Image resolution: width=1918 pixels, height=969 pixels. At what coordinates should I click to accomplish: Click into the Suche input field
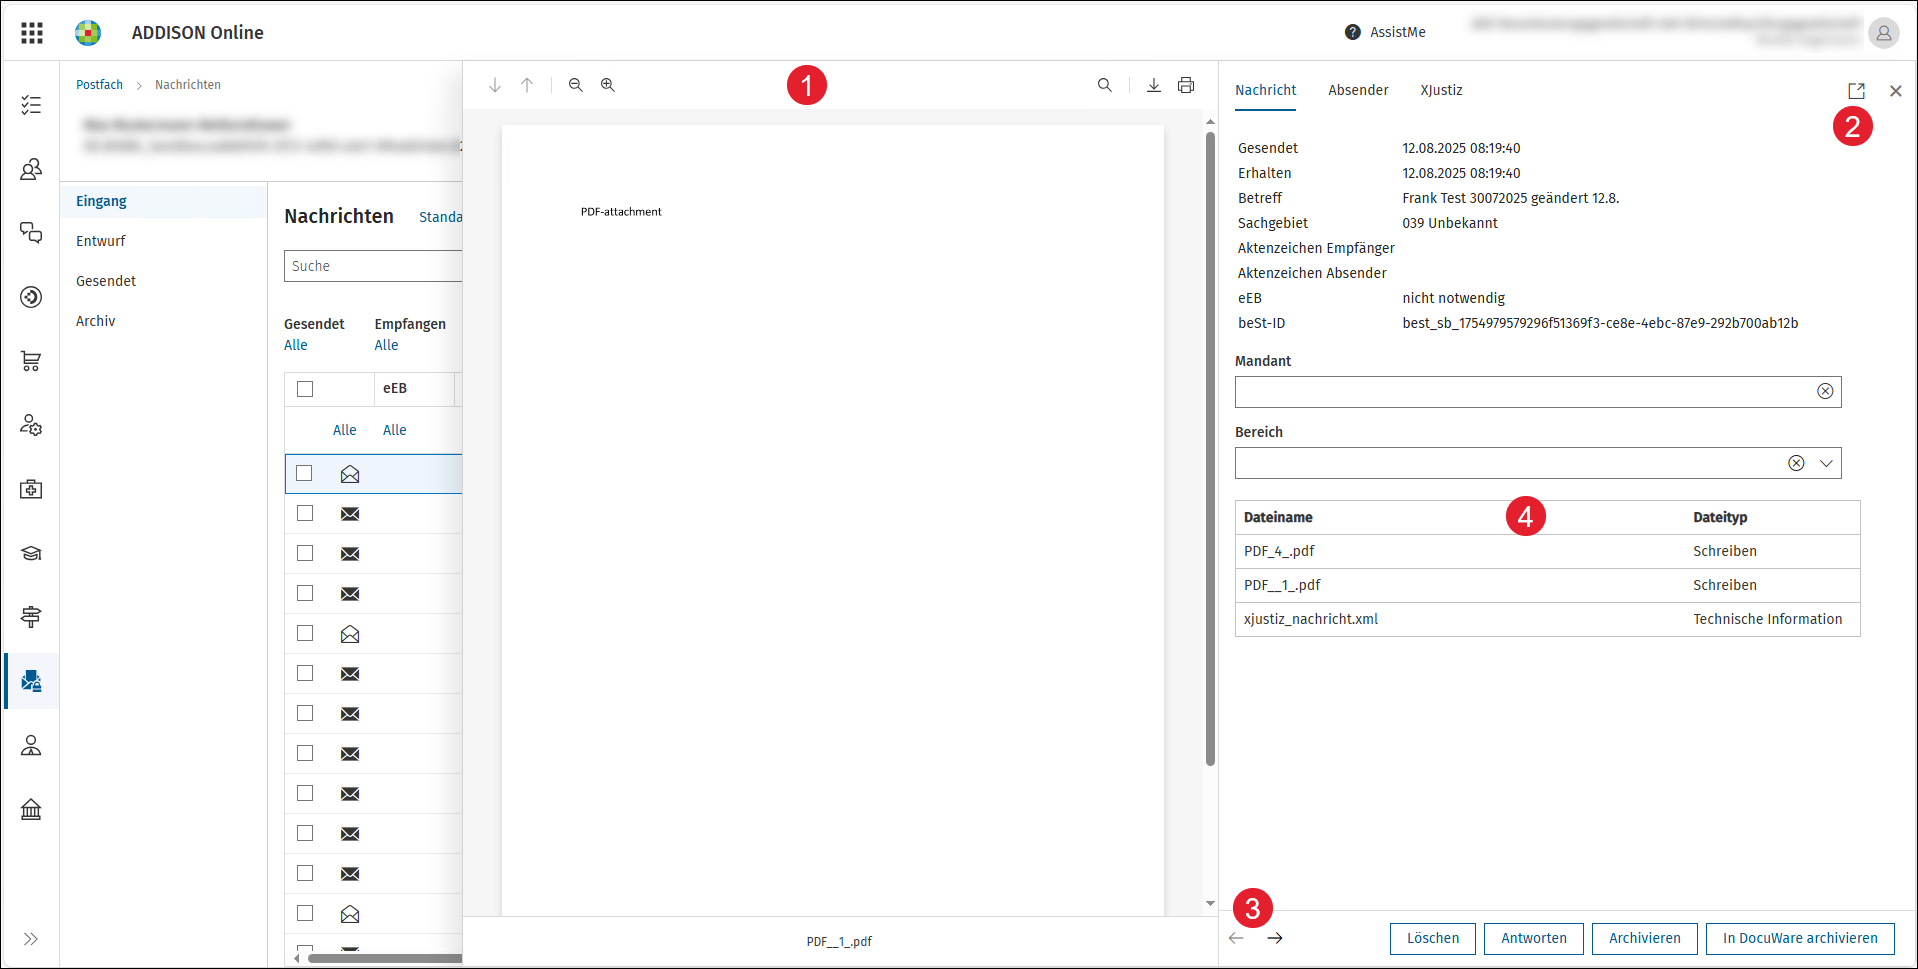pos(373,266)
